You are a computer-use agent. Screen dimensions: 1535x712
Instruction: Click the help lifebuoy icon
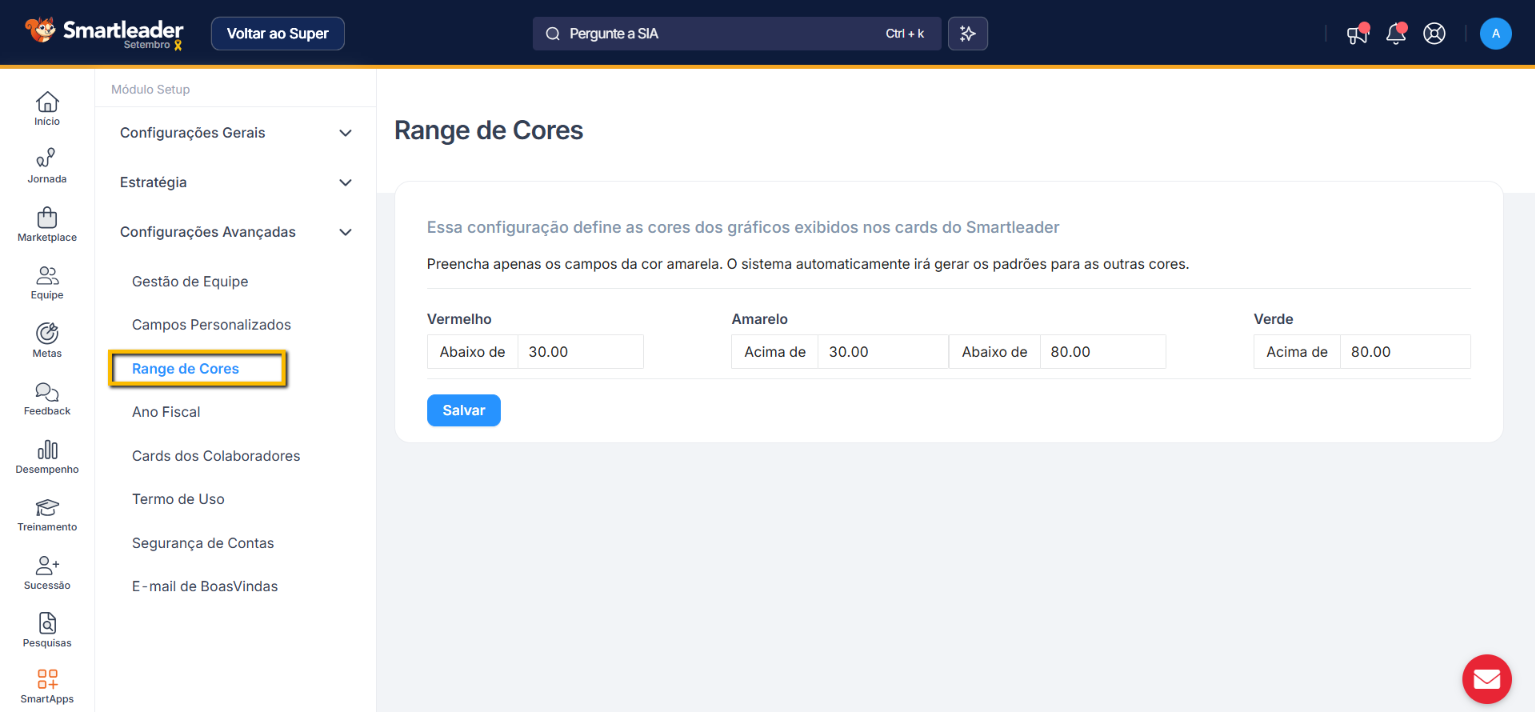[x=1434, y=34]
